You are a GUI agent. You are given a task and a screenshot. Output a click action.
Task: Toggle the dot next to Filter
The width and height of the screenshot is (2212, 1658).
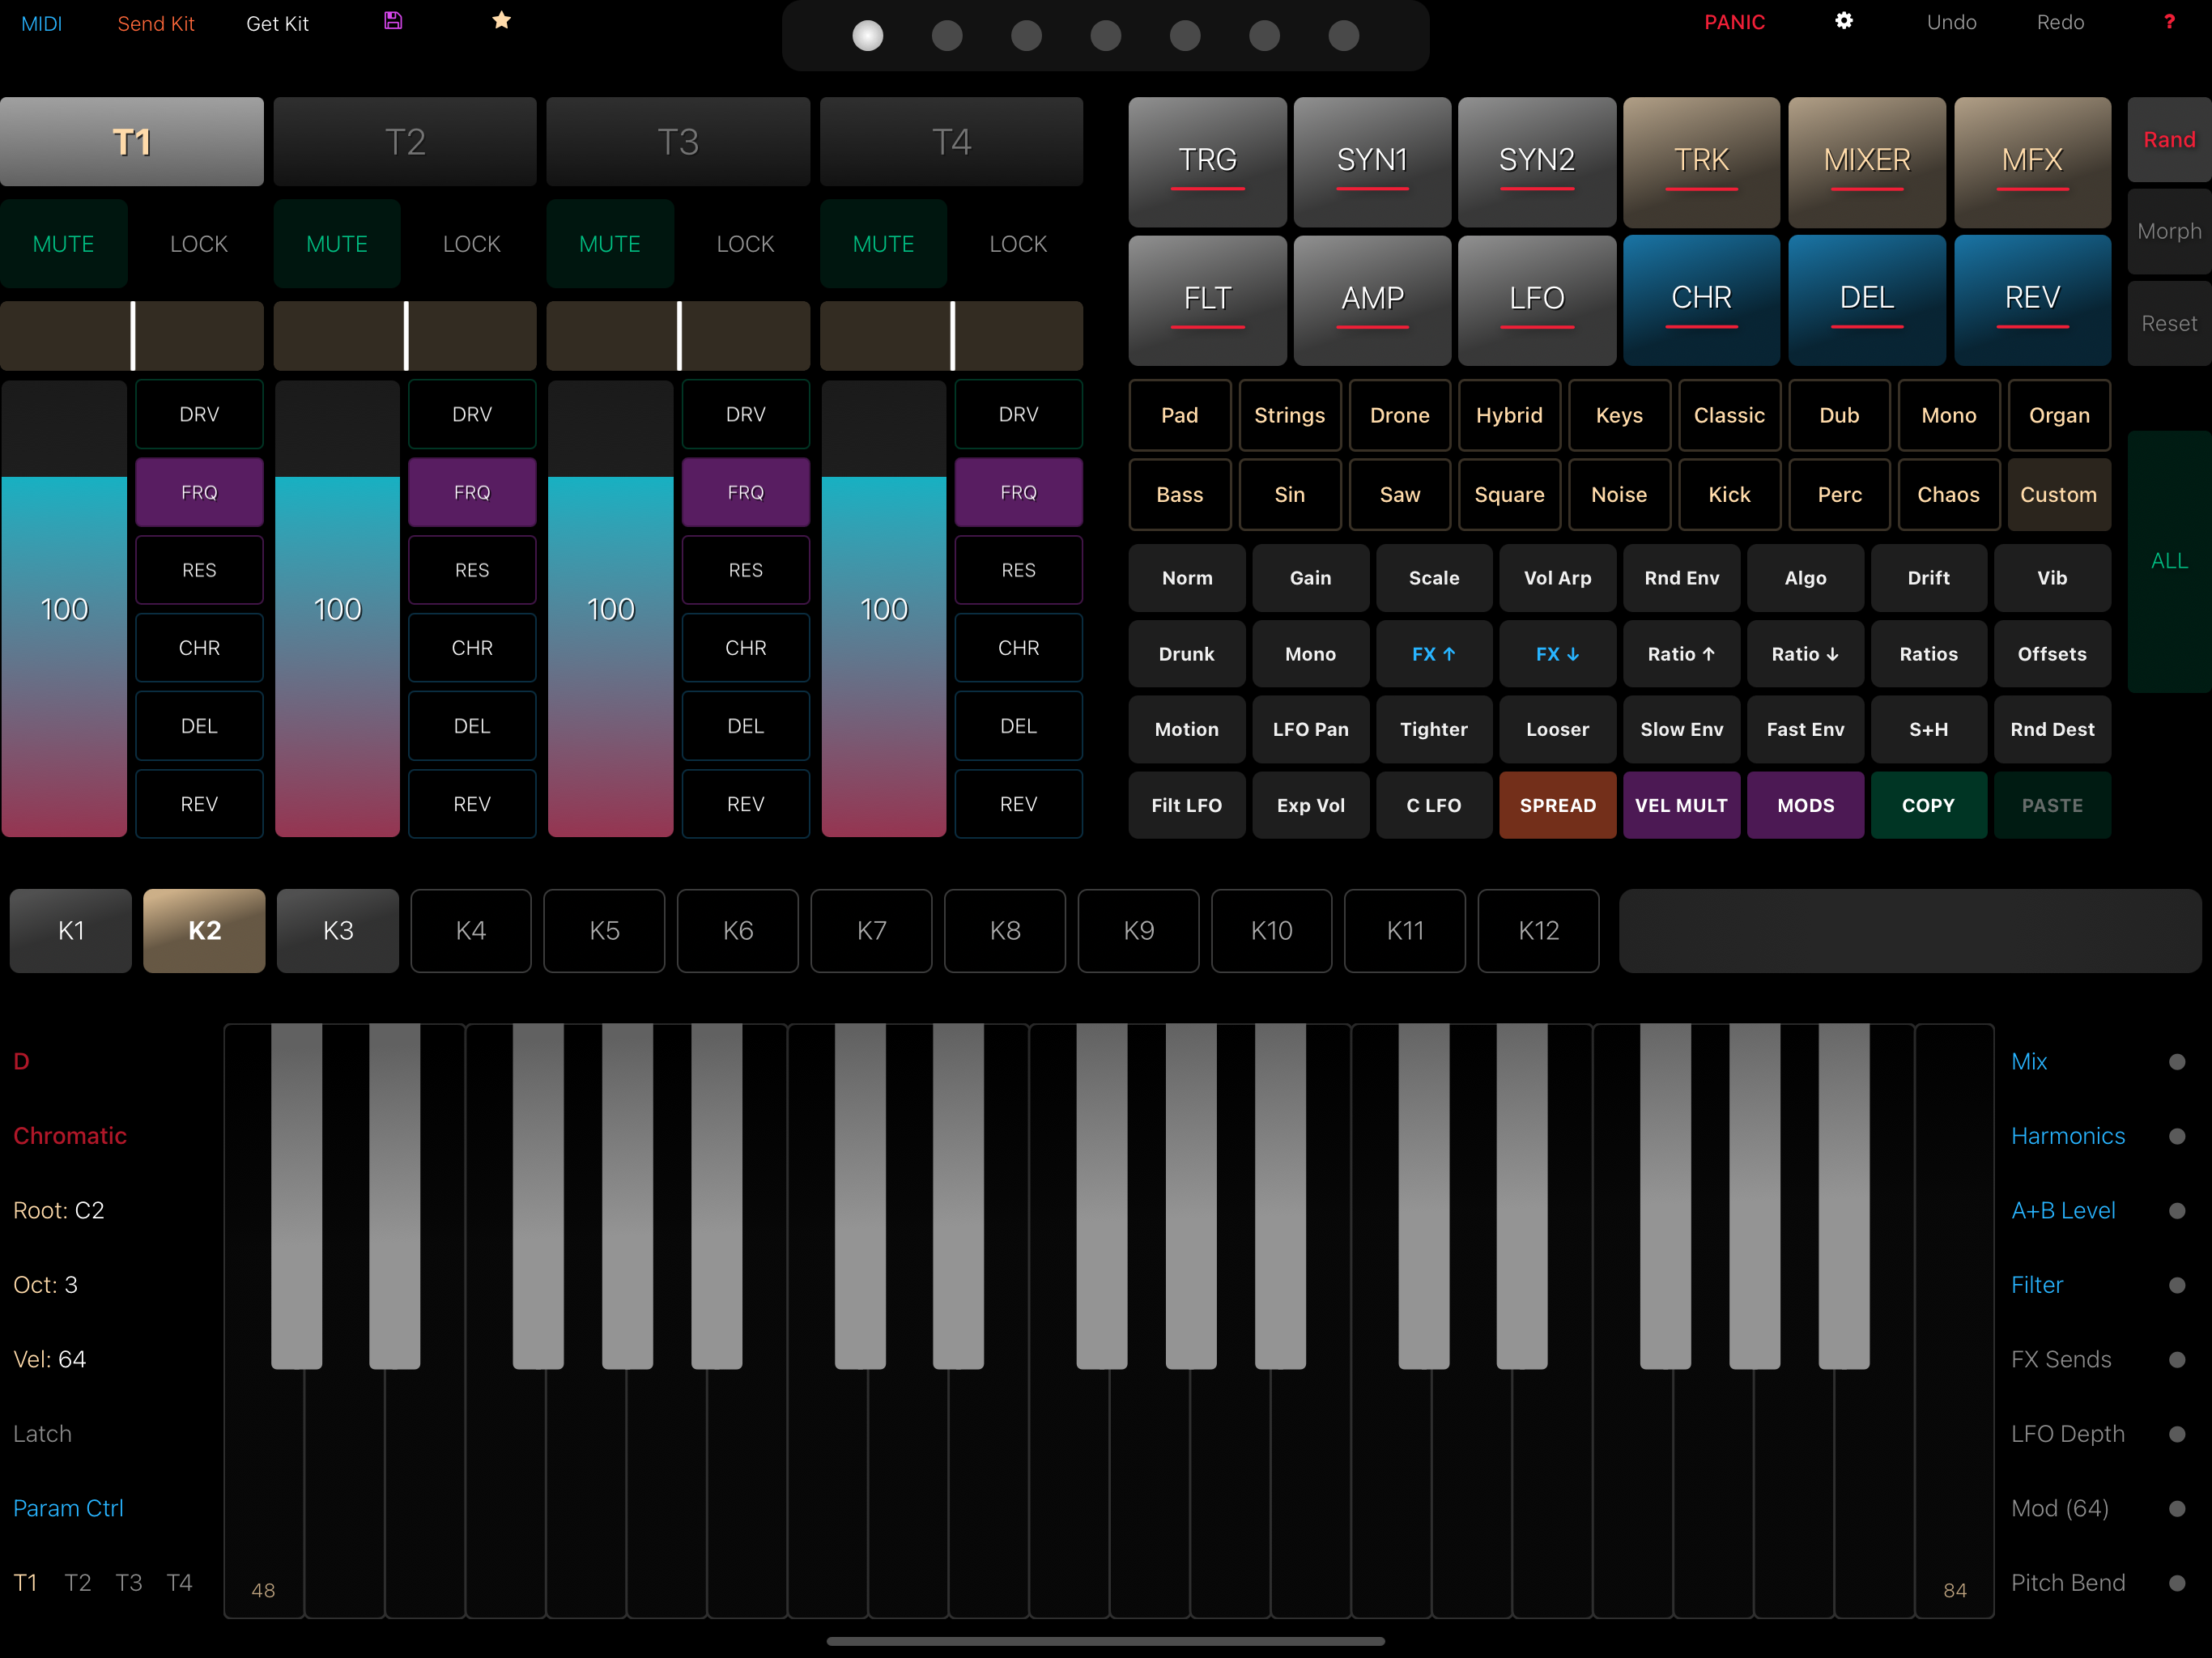pos(2177,1285)
